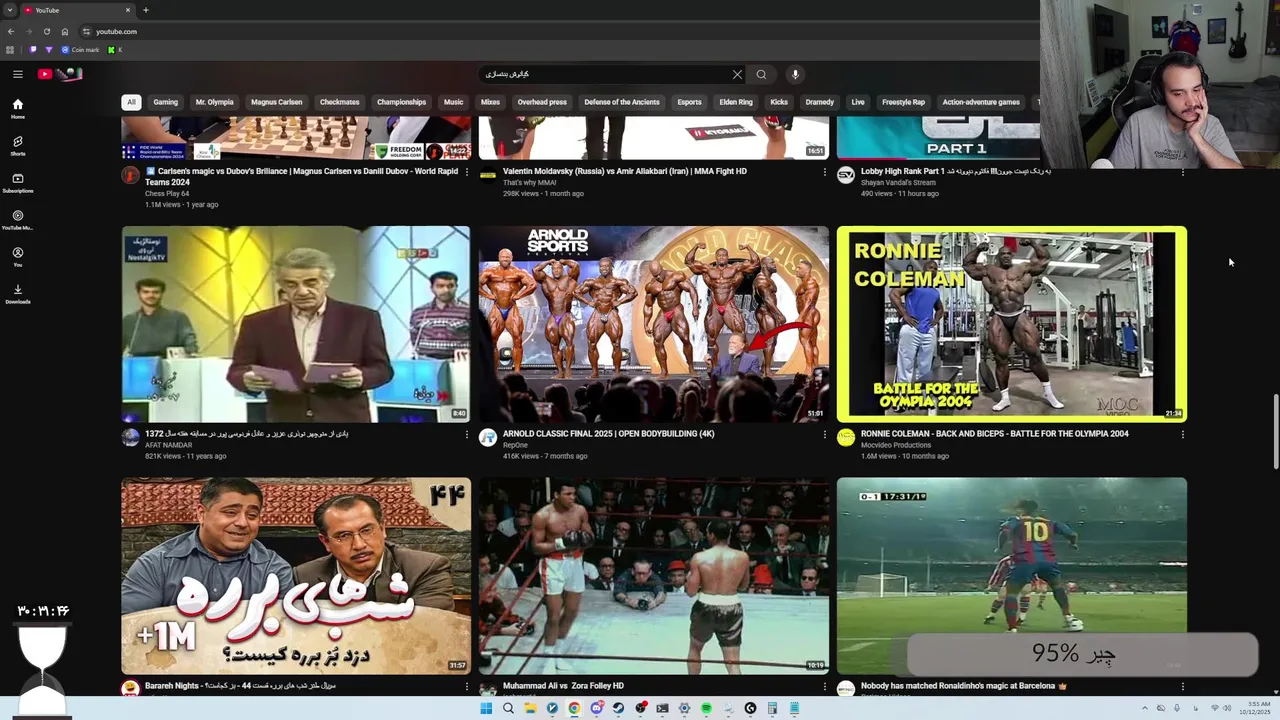Select the Overhead press filter chip

542,102
